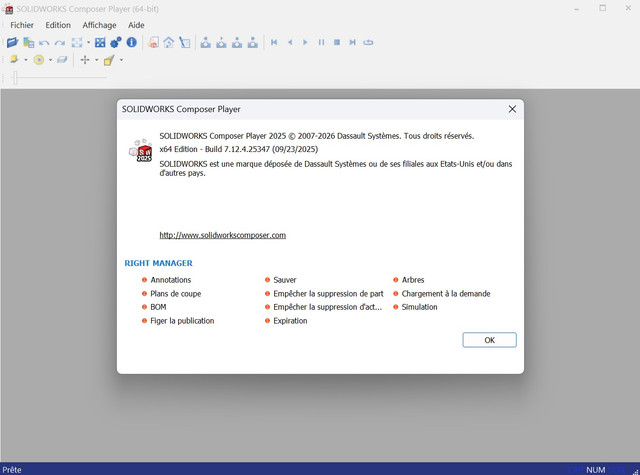Screen dimensions: 640x475
Task: Click the Arbres right entry
Action: pos(413,280)
